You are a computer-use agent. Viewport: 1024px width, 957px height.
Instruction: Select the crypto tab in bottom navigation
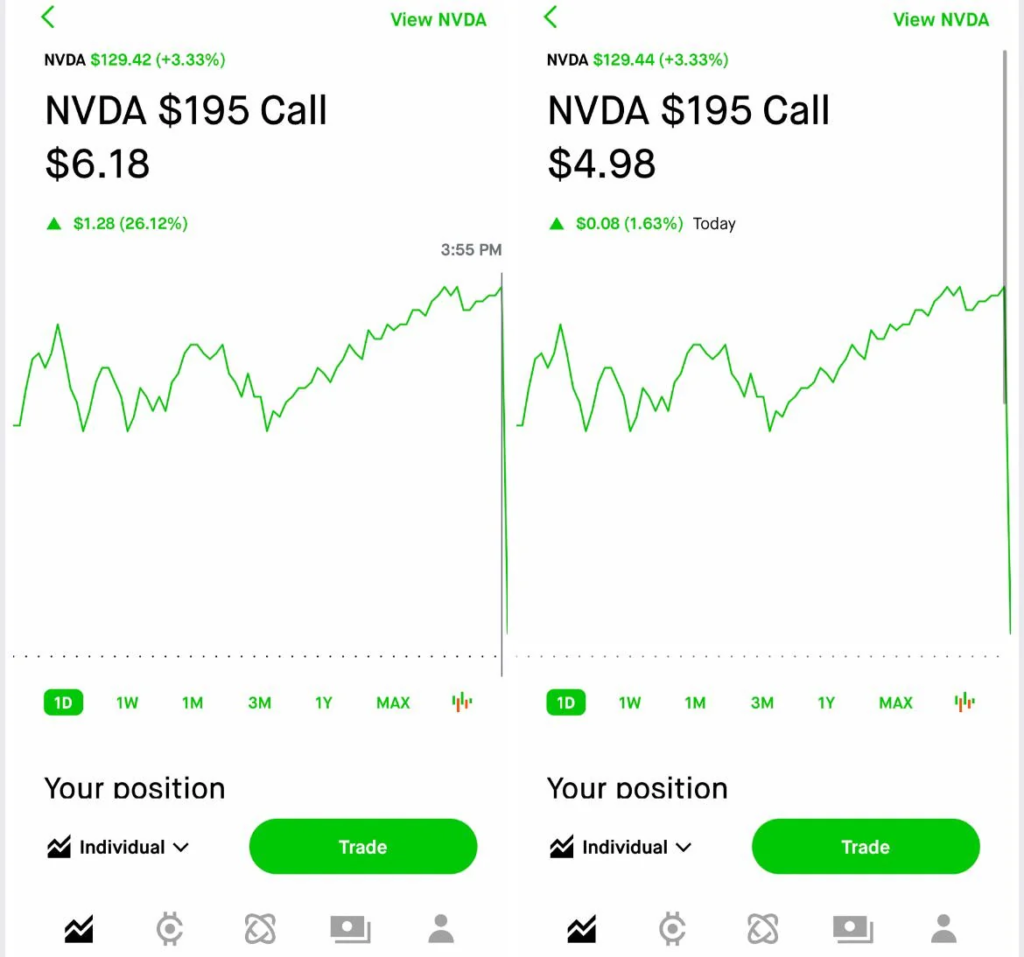tap(170, 930)
